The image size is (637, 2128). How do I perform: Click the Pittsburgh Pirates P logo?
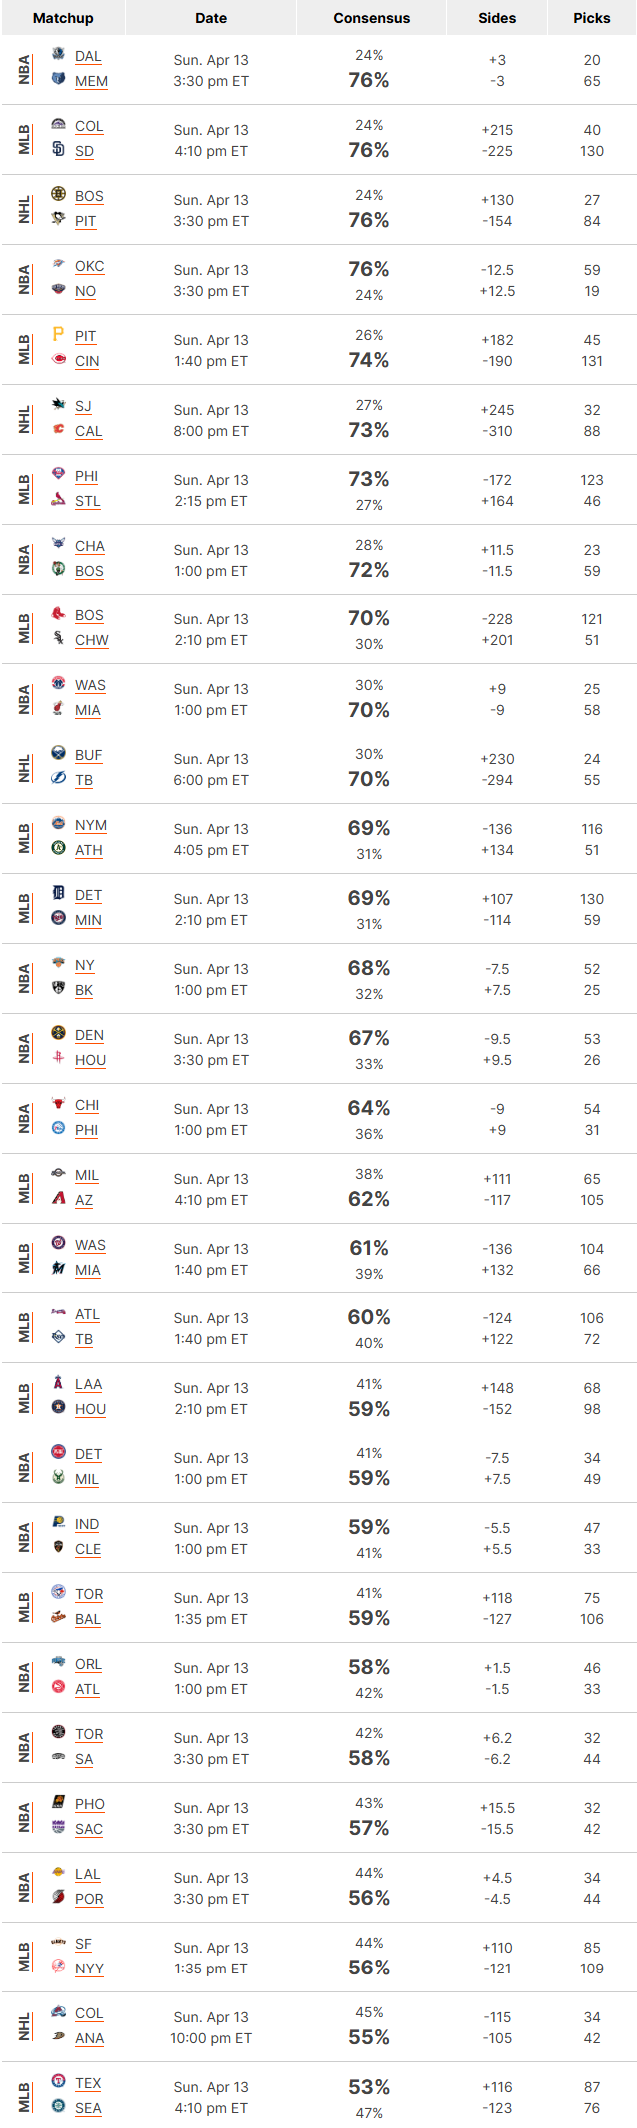tap(58, 333)
